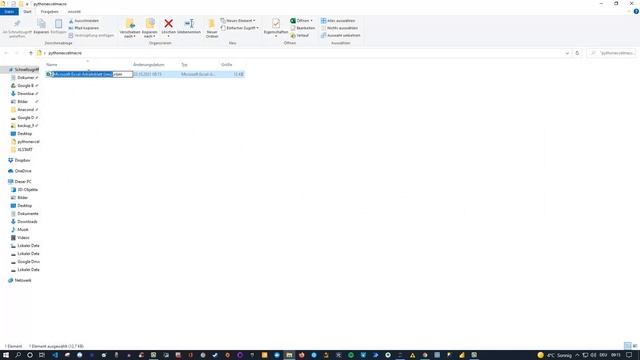Click the pythonexcelmacro address bar path
640x360 pixels.
click(65, 53)
